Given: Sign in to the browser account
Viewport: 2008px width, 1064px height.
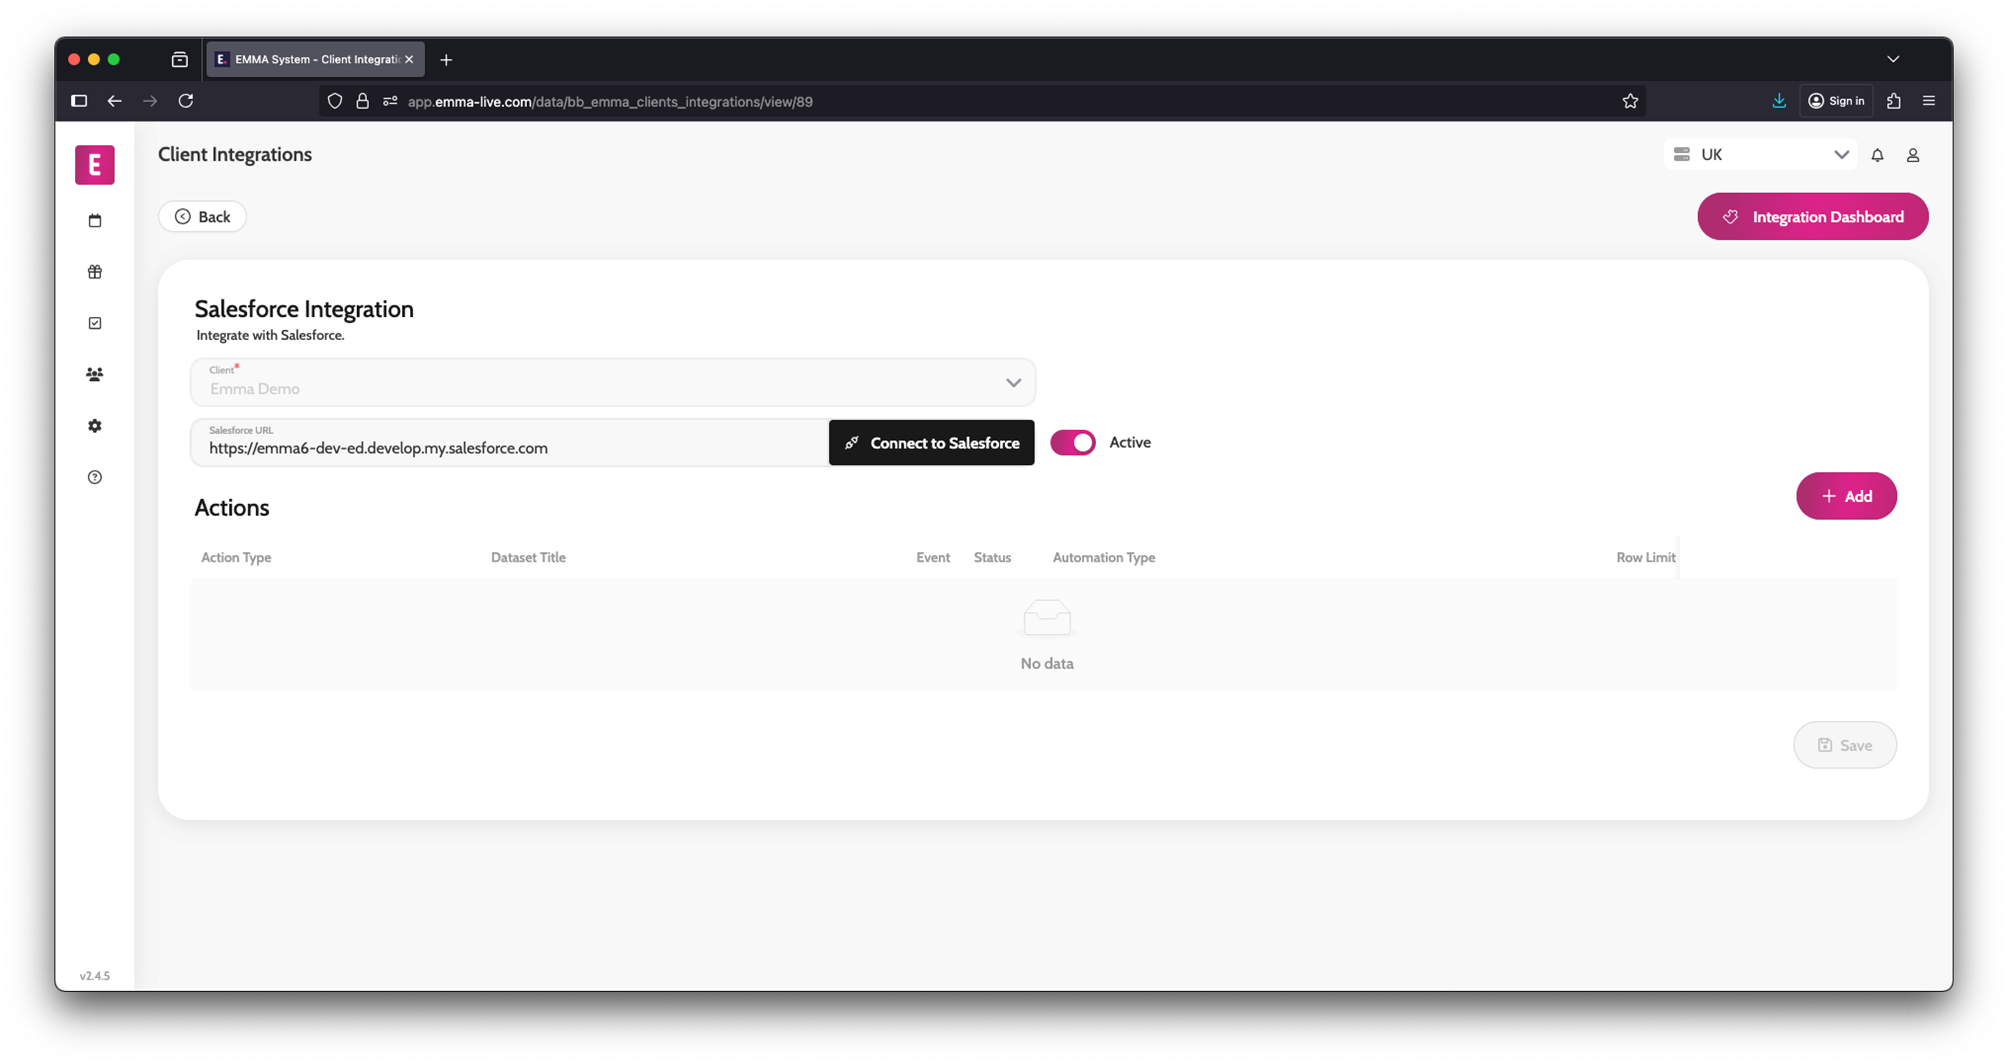Looking at the screenshot, I should (1837, 101).
